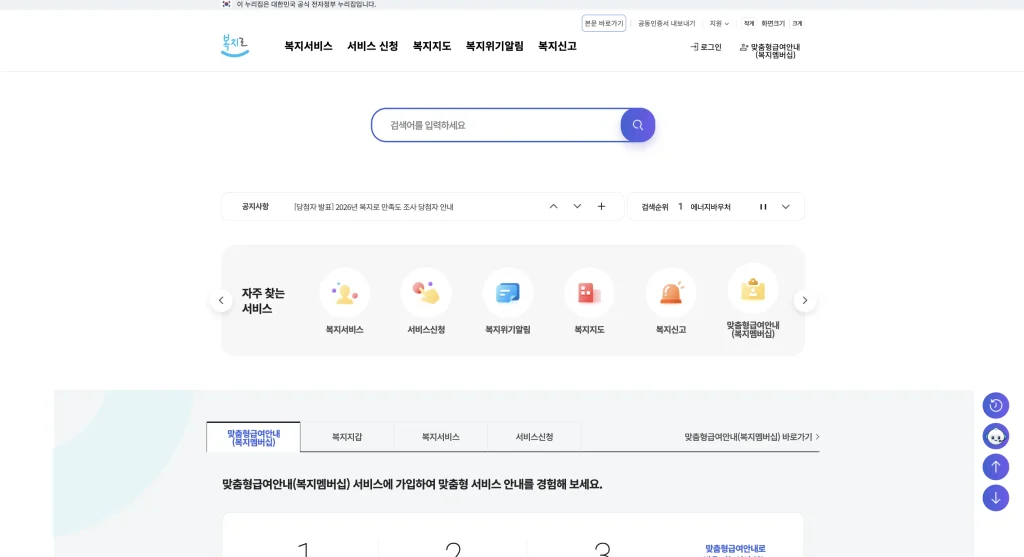Open the 지원 dropdown in top bar
The width and height of the screenshot is (1024, 557).
(x=719, y=24)
